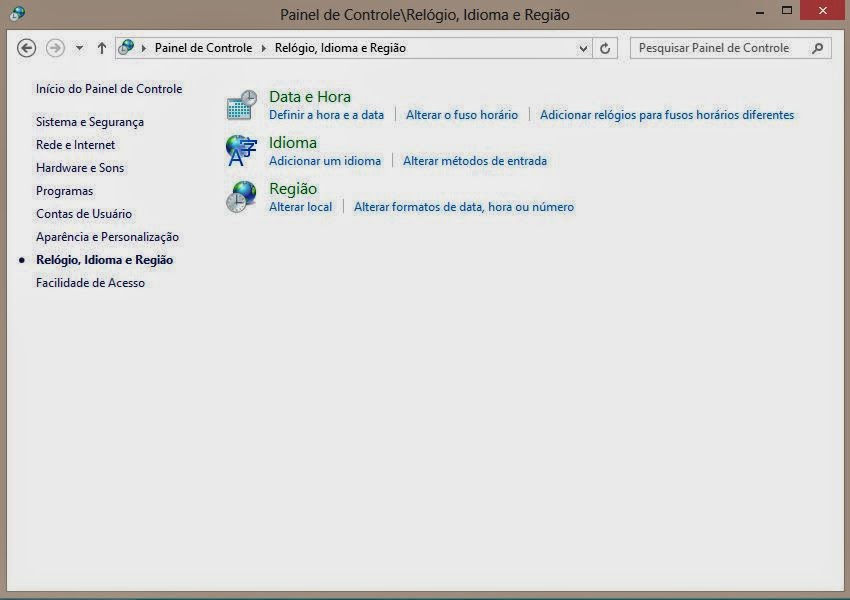
Task: Select Relógio, Idioma e Região breadcrumb
Action: pyautogui.click(x=340, y=48)
